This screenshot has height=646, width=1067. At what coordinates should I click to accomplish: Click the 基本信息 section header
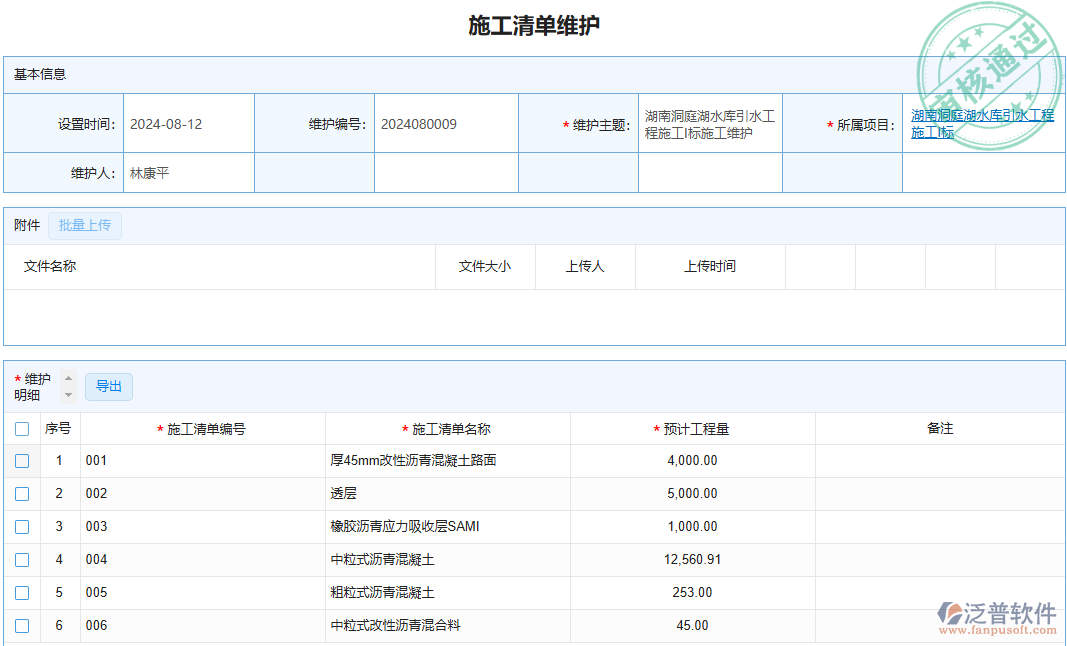tap(38, 72)
